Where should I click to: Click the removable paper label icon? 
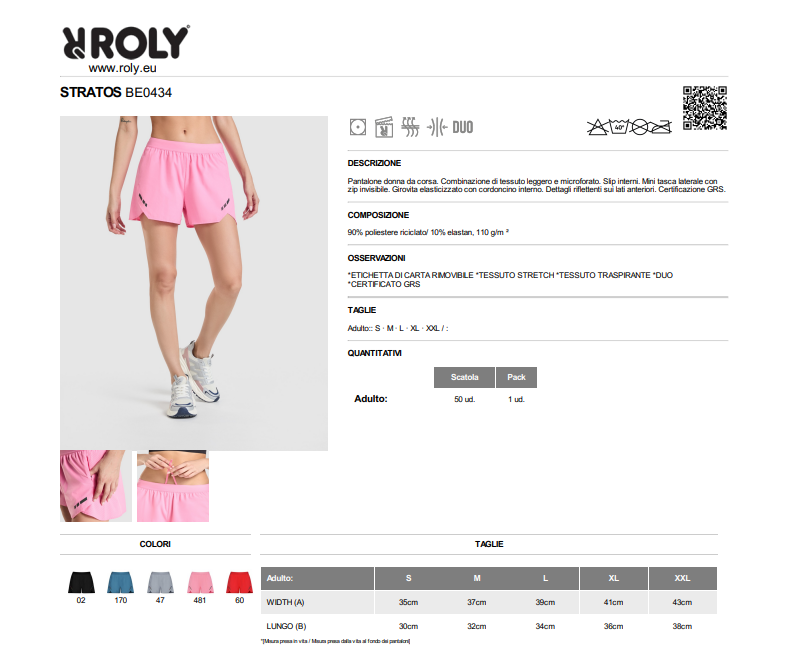(x=383, y=127)
